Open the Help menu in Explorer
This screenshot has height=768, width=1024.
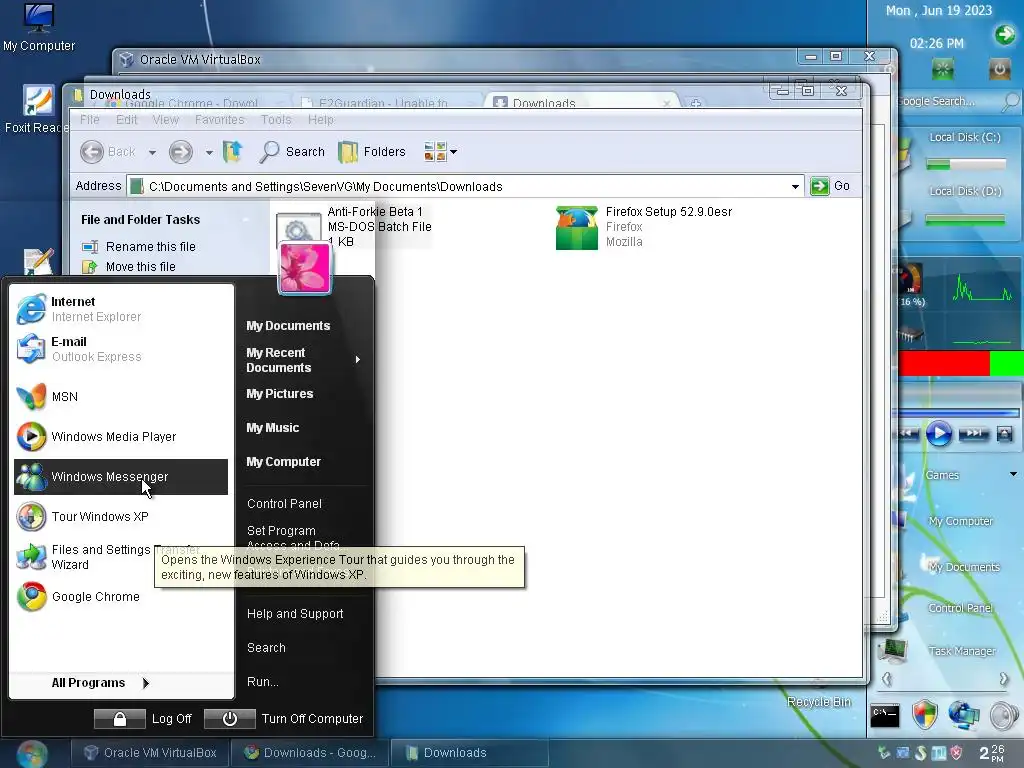coord(321,120)
